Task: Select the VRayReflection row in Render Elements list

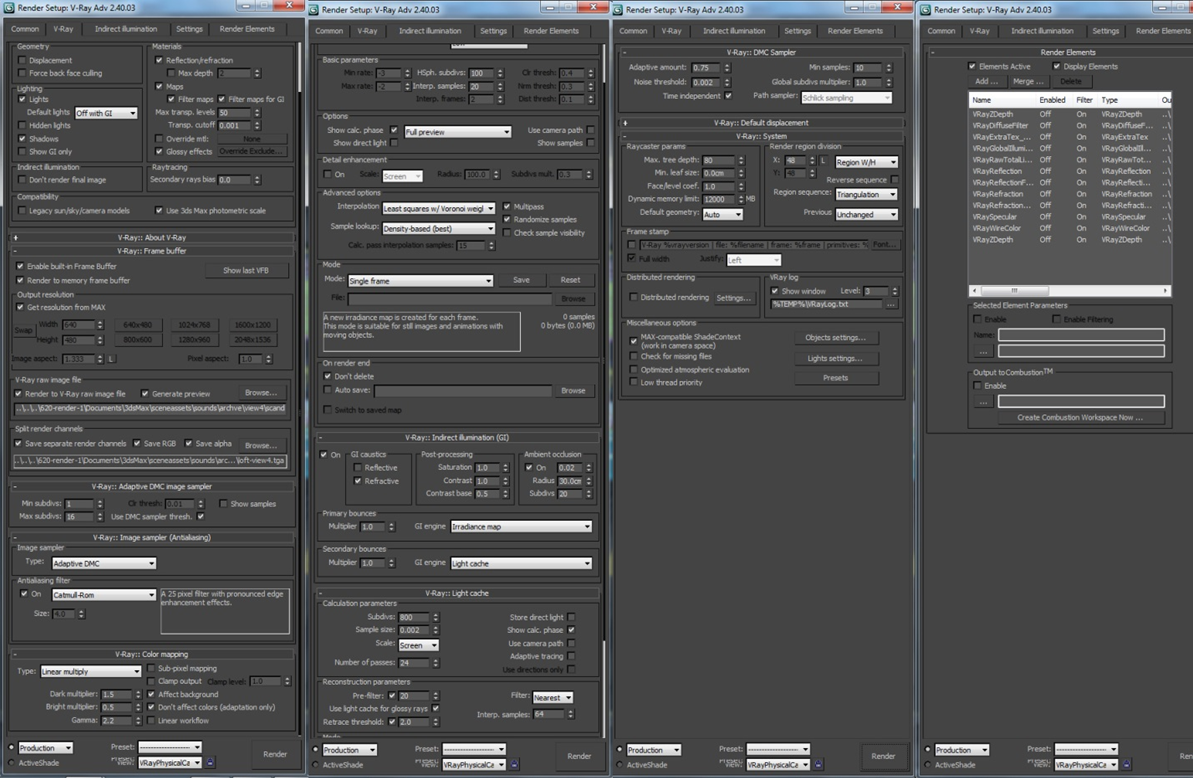Action: tap(1069, 171)
